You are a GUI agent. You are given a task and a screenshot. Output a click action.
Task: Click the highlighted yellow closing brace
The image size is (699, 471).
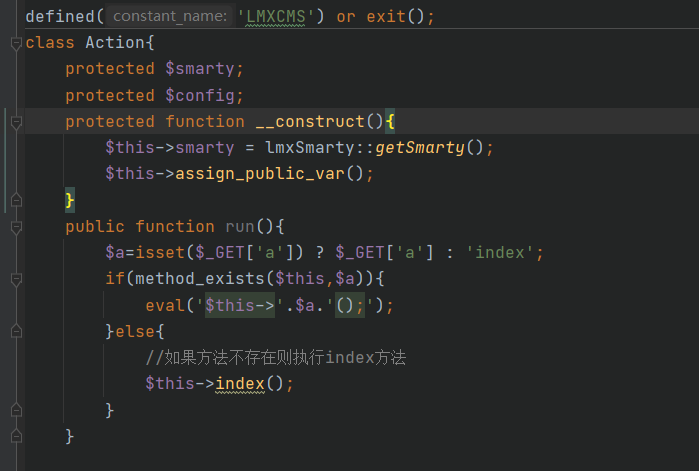click(70, 200)
